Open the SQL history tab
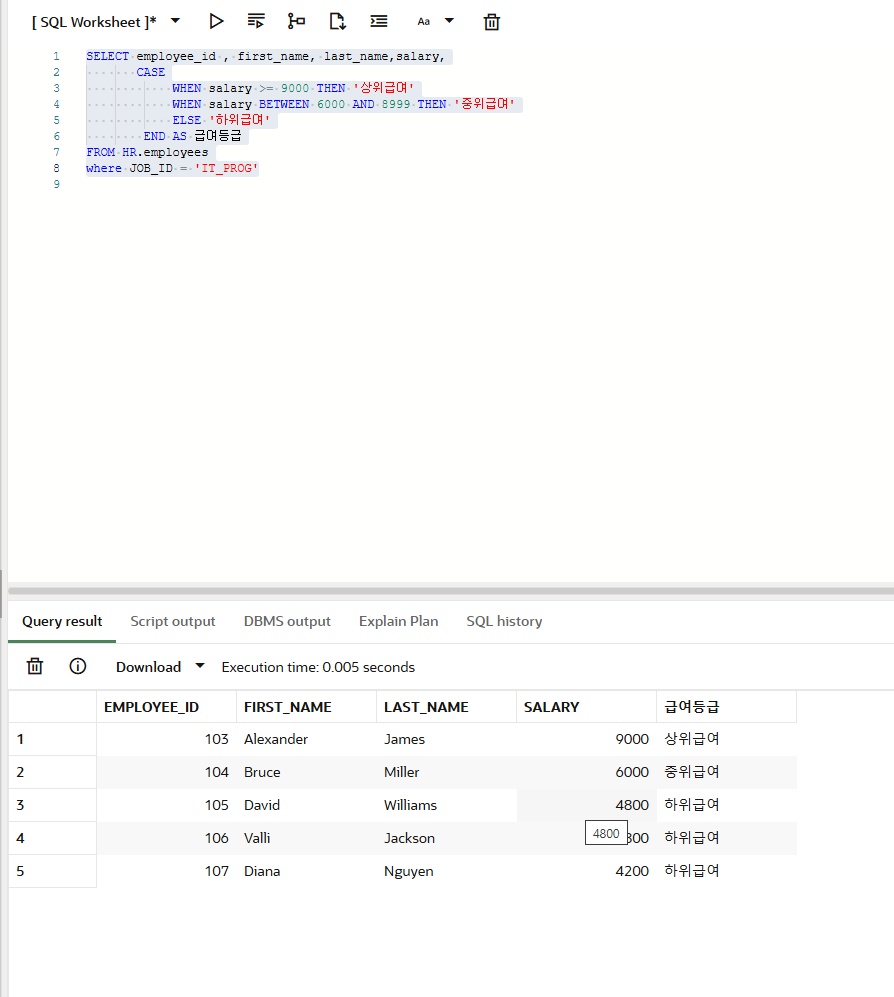Screen dimensions: 894x997 tap(504, 621)
